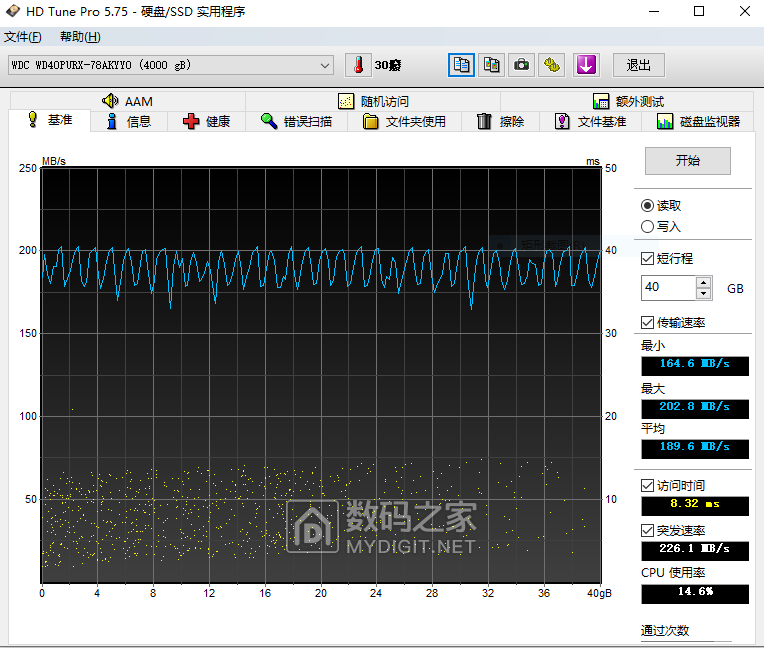Image resolution: width=764 pixels, height=648 pixels.
Task: Open the 帮助(H) menu
Action: tap(80, 37)
